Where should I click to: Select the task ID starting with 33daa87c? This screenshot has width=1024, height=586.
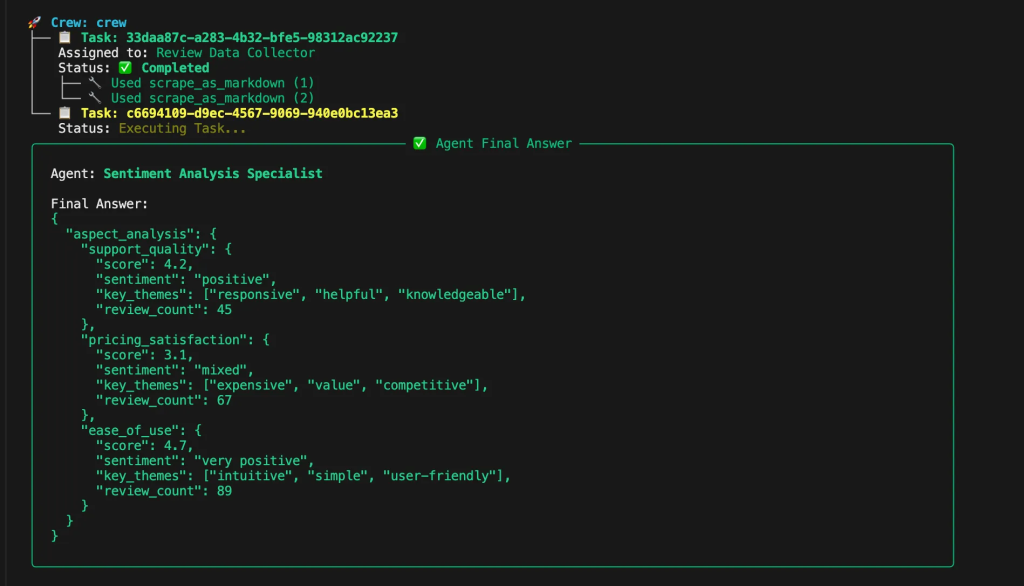pos(261,37)
